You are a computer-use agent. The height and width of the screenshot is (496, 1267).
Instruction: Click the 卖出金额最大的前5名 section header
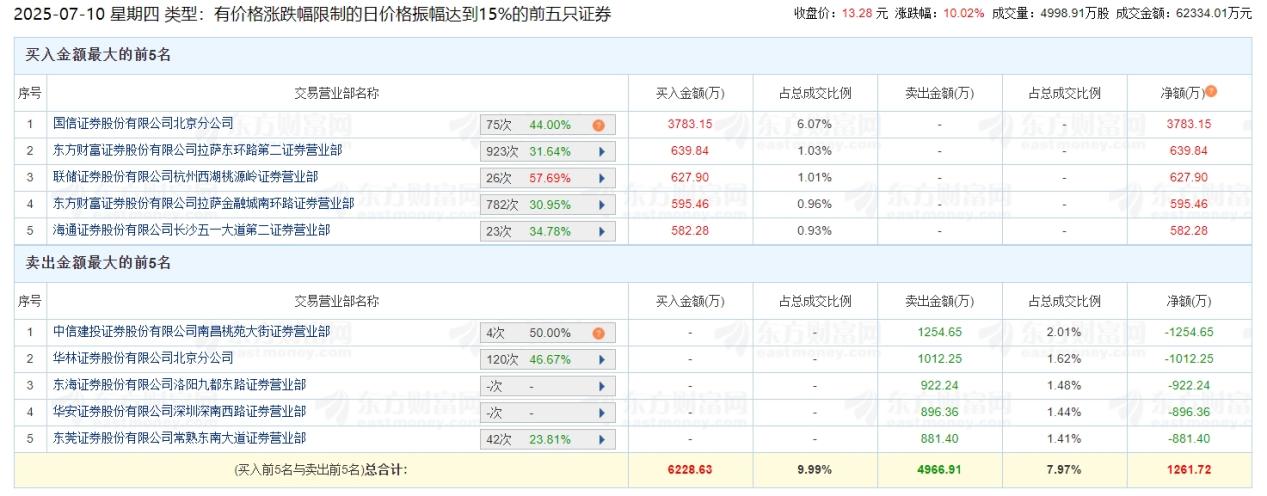pyautogui.click(x=98, y=263)
